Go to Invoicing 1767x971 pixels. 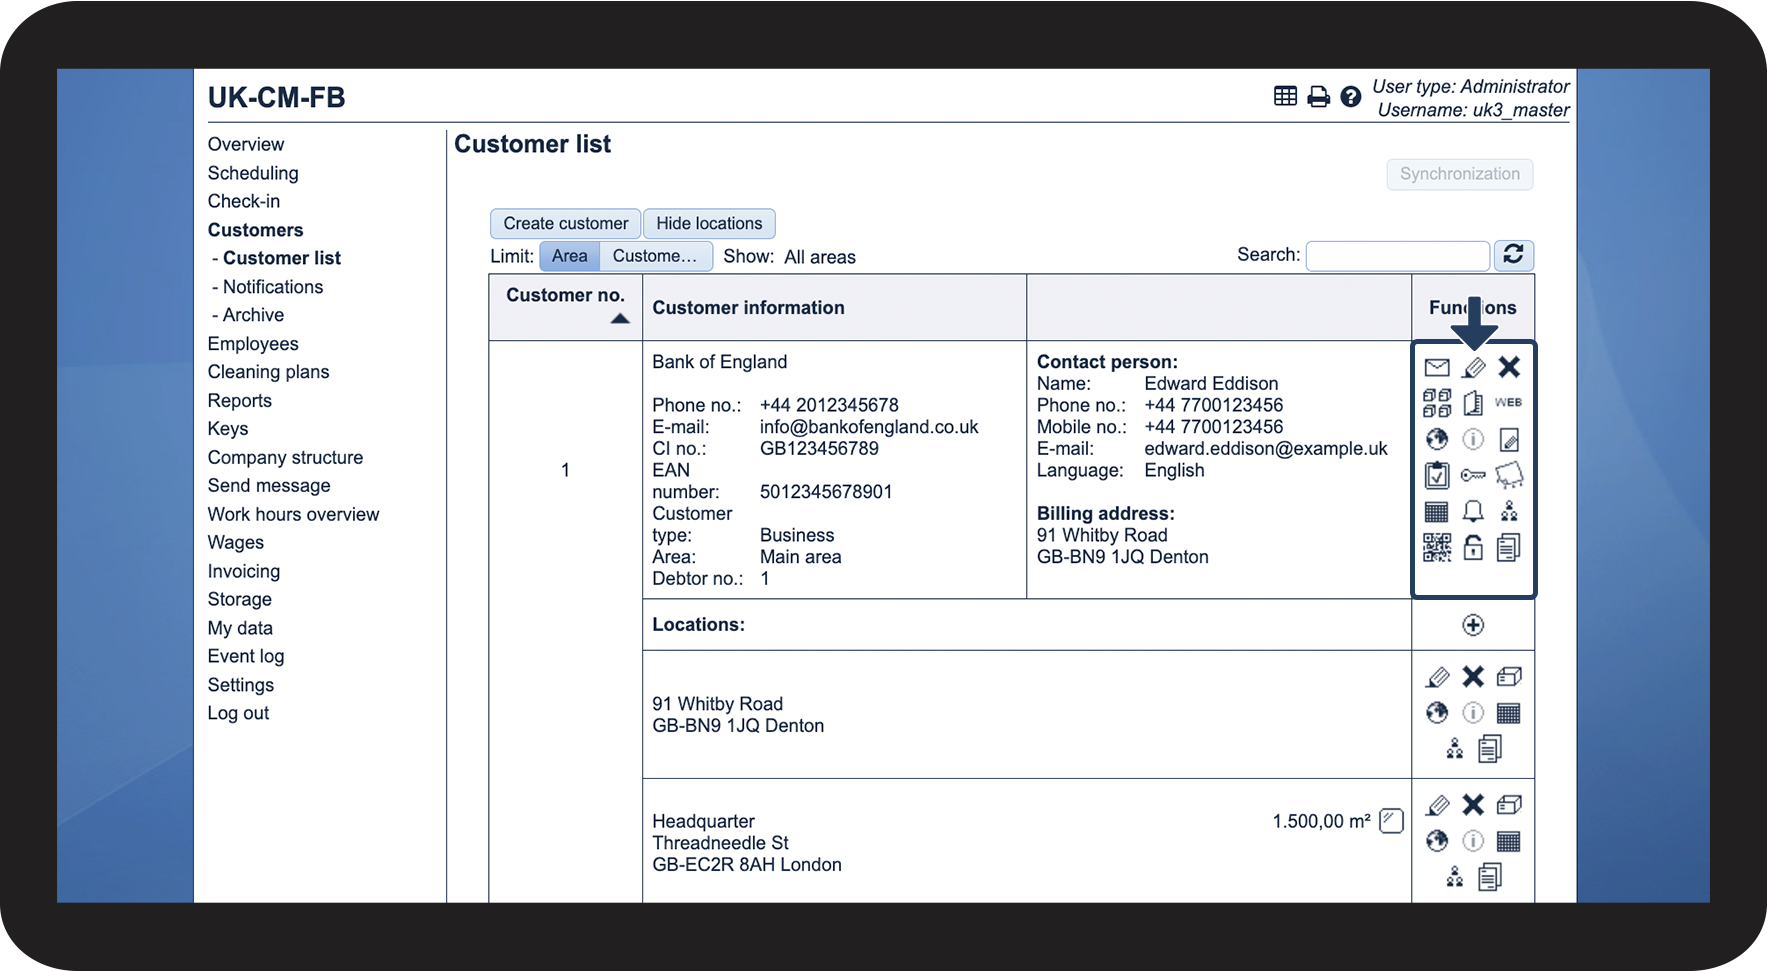point(244,572)
